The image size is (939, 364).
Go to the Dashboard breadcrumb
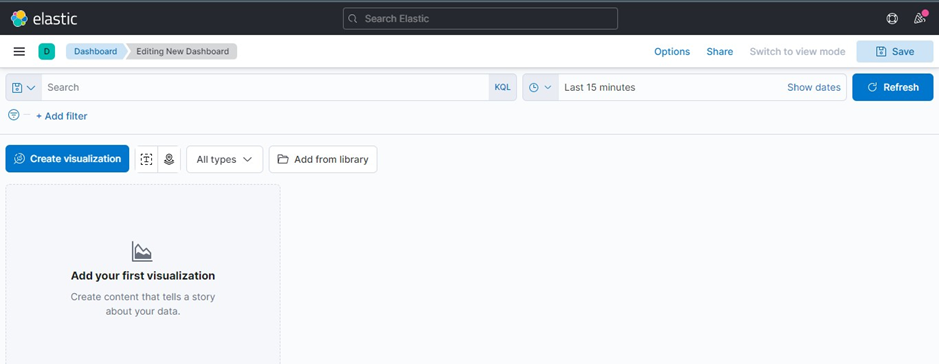pyautogui.click(x=96, y=51)
